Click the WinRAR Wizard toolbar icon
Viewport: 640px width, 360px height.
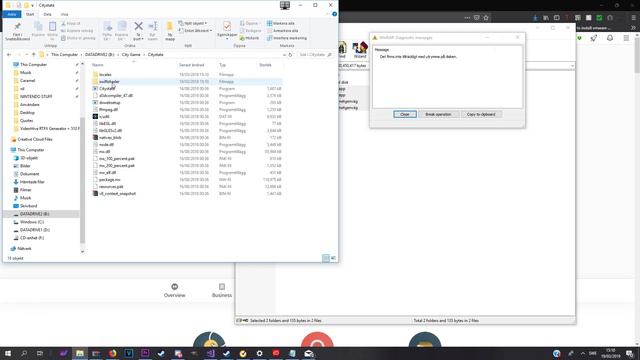tap(360, 50)
